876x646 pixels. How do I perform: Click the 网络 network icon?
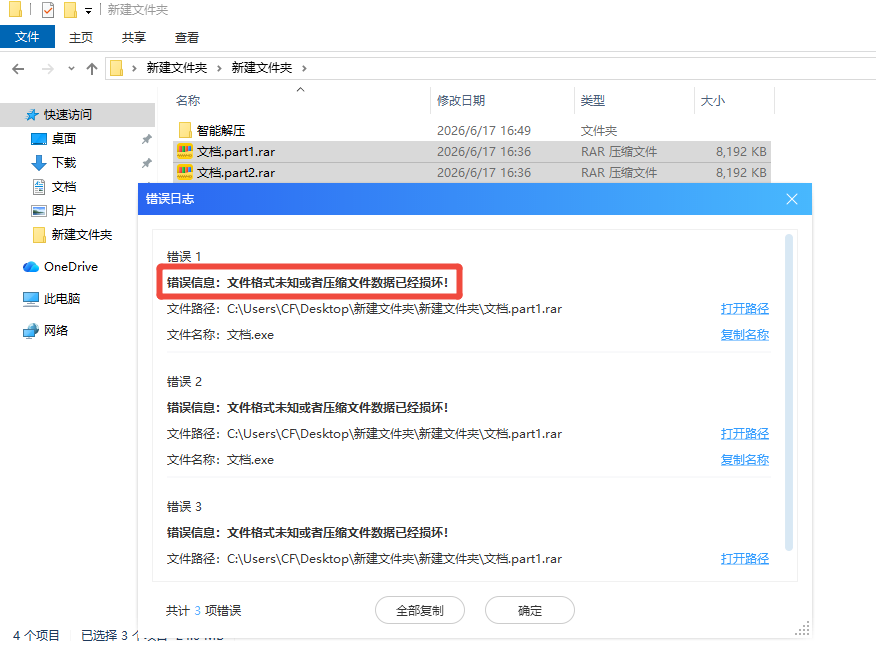31,331
